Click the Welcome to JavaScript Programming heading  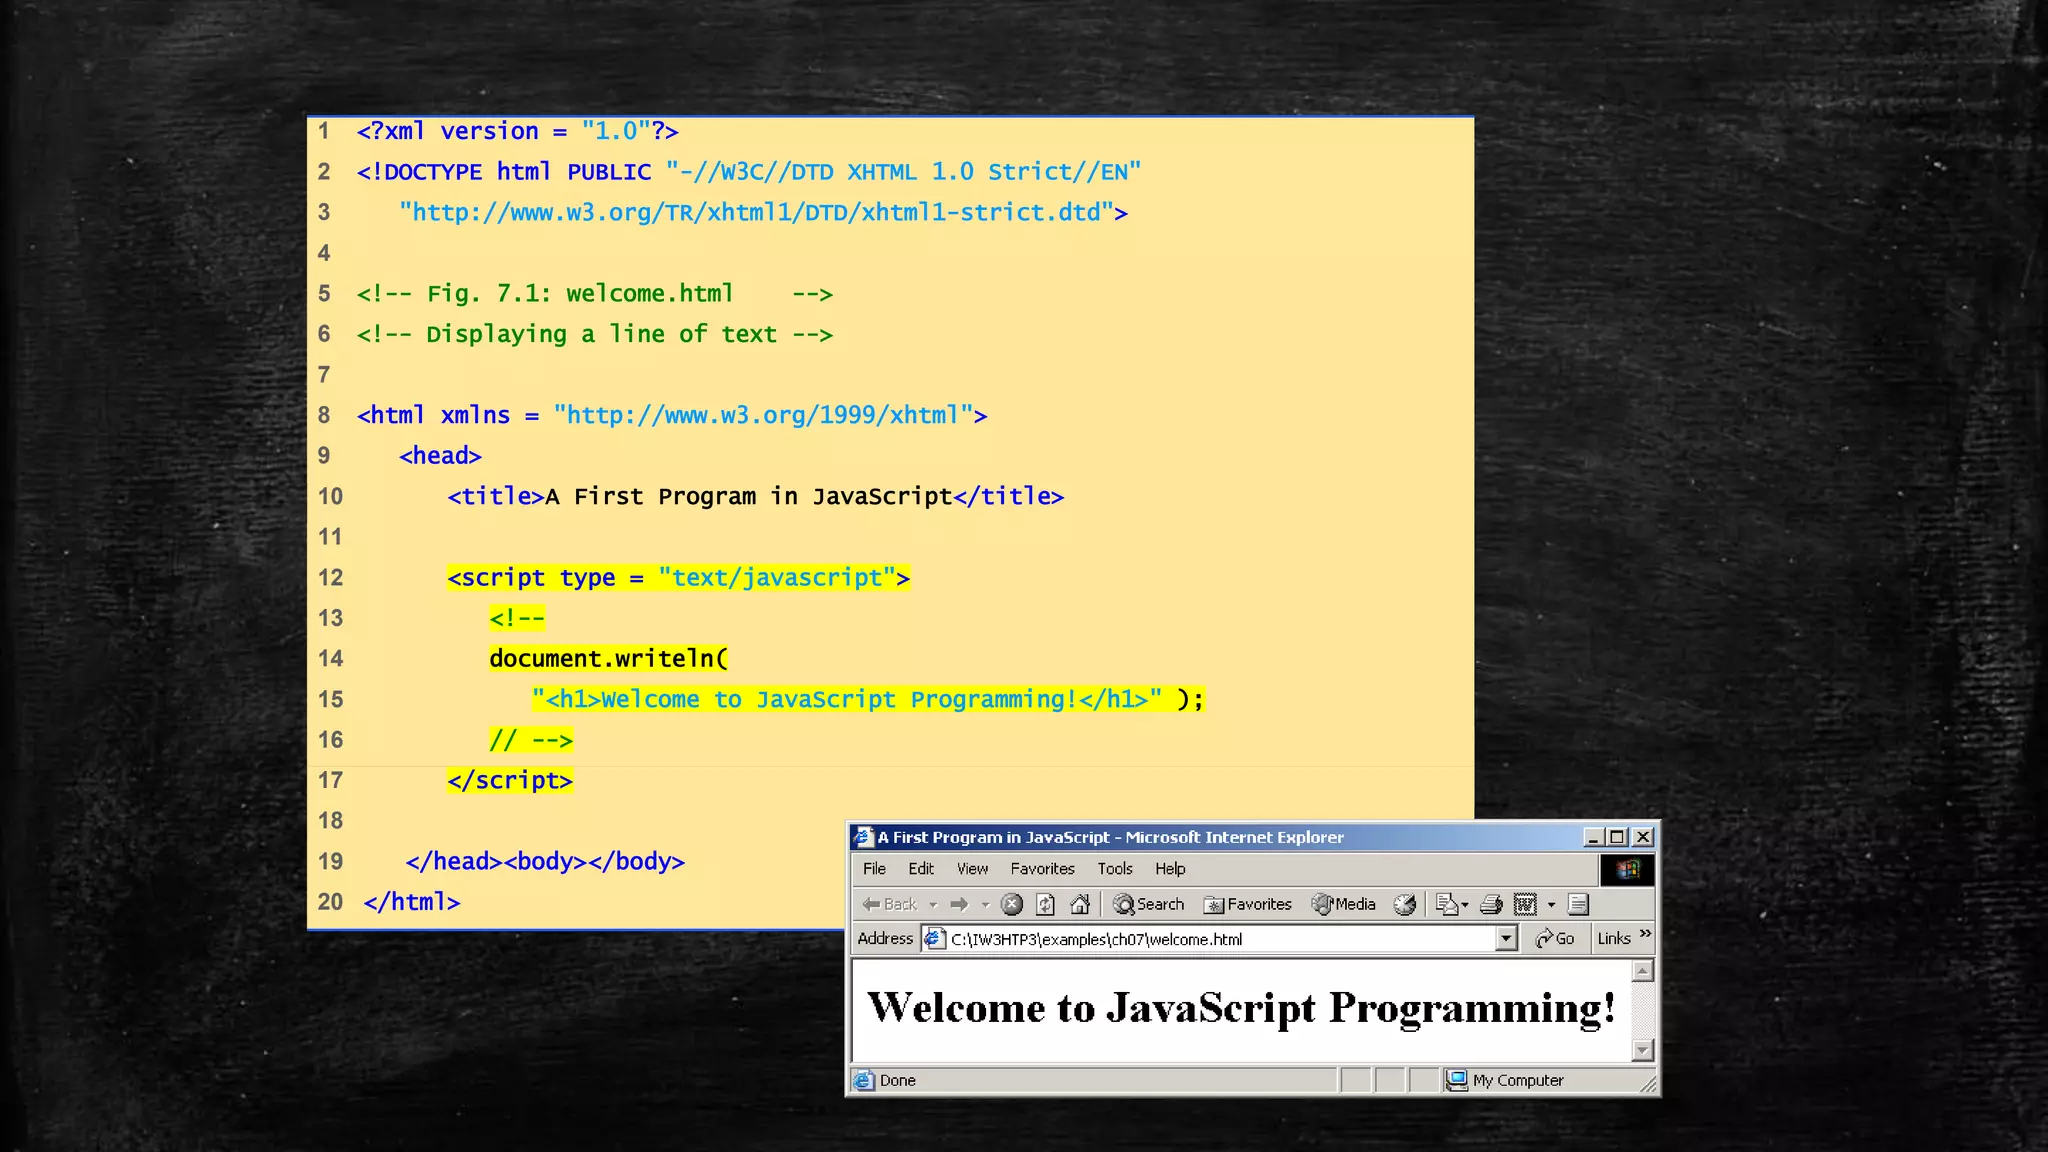[x=1241, y=1008]
